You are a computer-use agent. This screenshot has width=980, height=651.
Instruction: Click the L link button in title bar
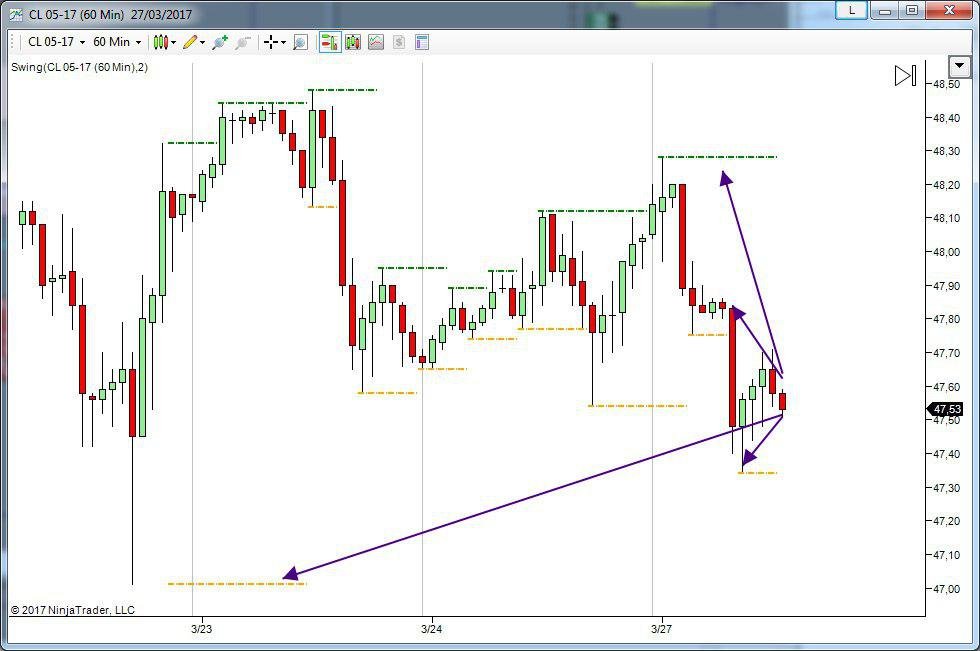pyautogui.click(x=851, y=11)
